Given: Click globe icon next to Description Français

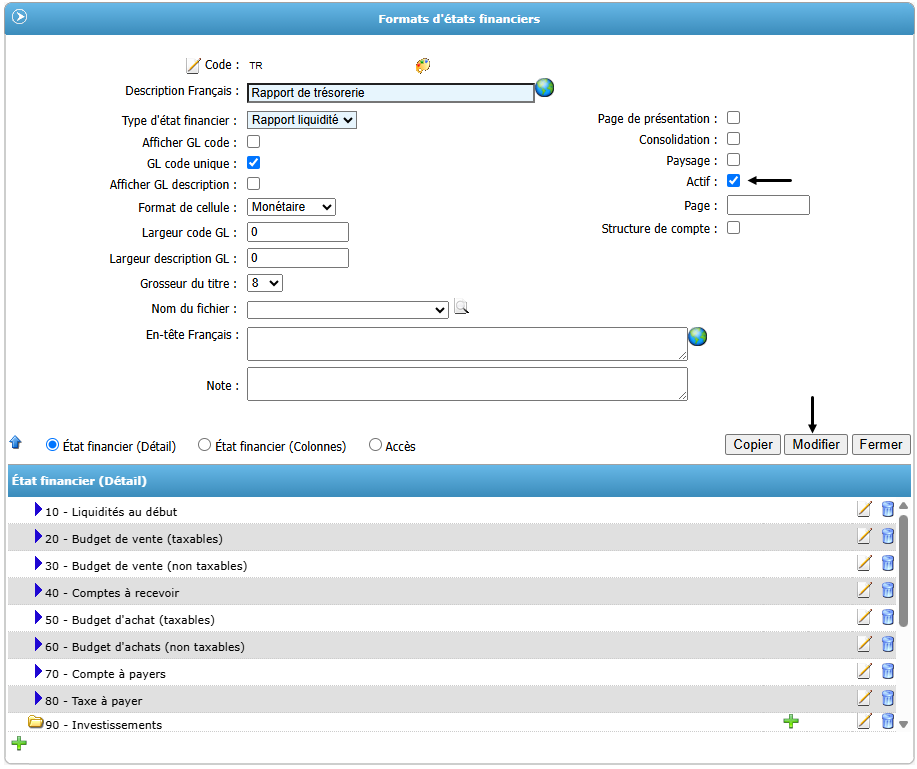Looking at the screenshot, I should point(544,88).
